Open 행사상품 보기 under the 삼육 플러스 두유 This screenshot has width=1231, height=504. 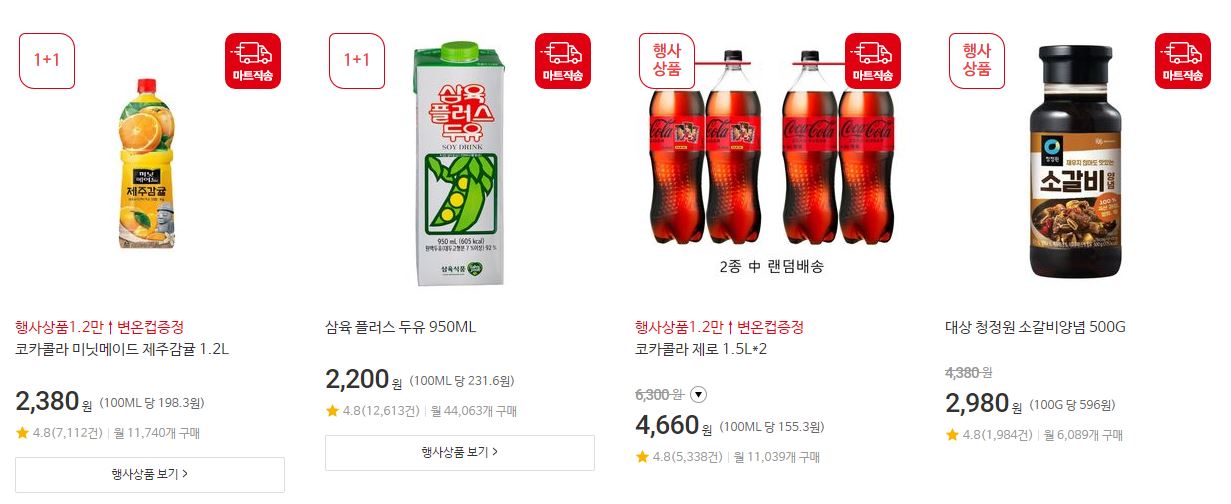(x=460, y=452)
